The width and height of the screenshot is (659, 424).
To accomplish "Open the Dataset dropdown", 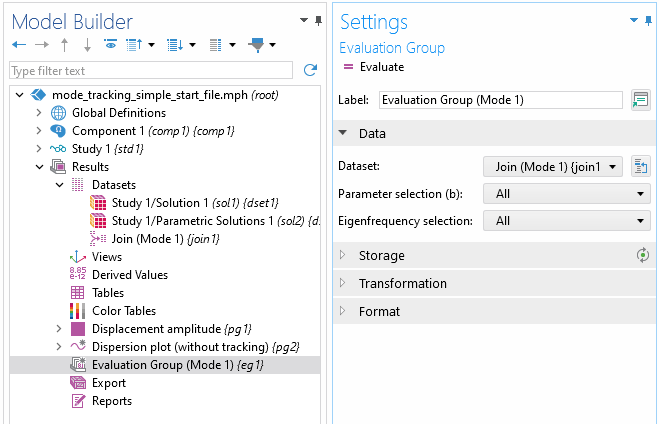I will point(553,166).
